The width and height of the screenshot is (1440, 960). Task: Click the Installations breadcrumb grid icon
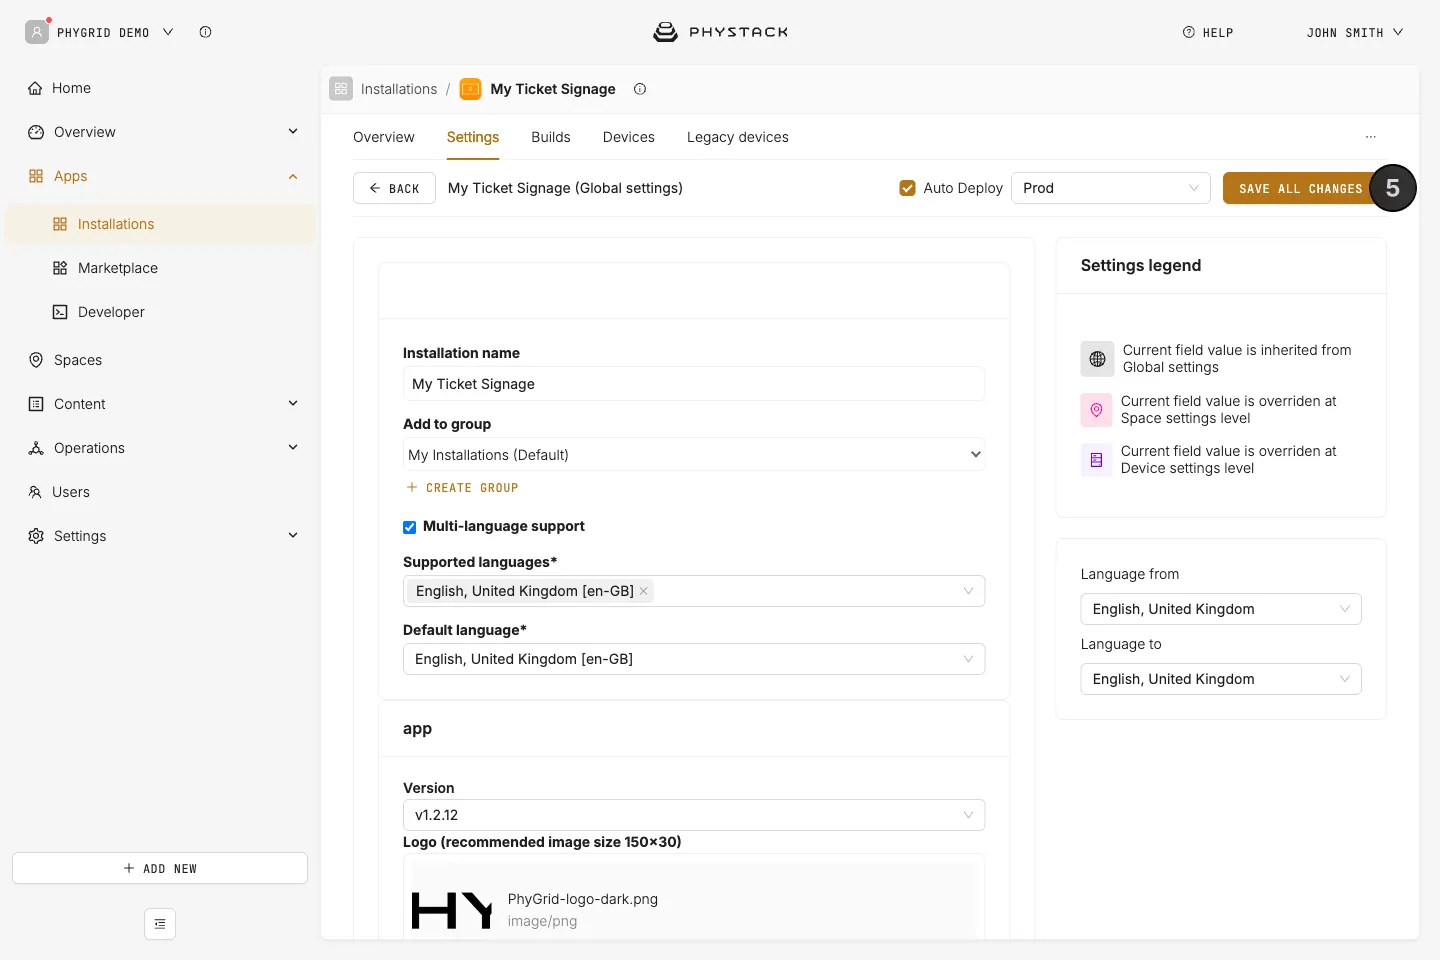pos(341,89)
